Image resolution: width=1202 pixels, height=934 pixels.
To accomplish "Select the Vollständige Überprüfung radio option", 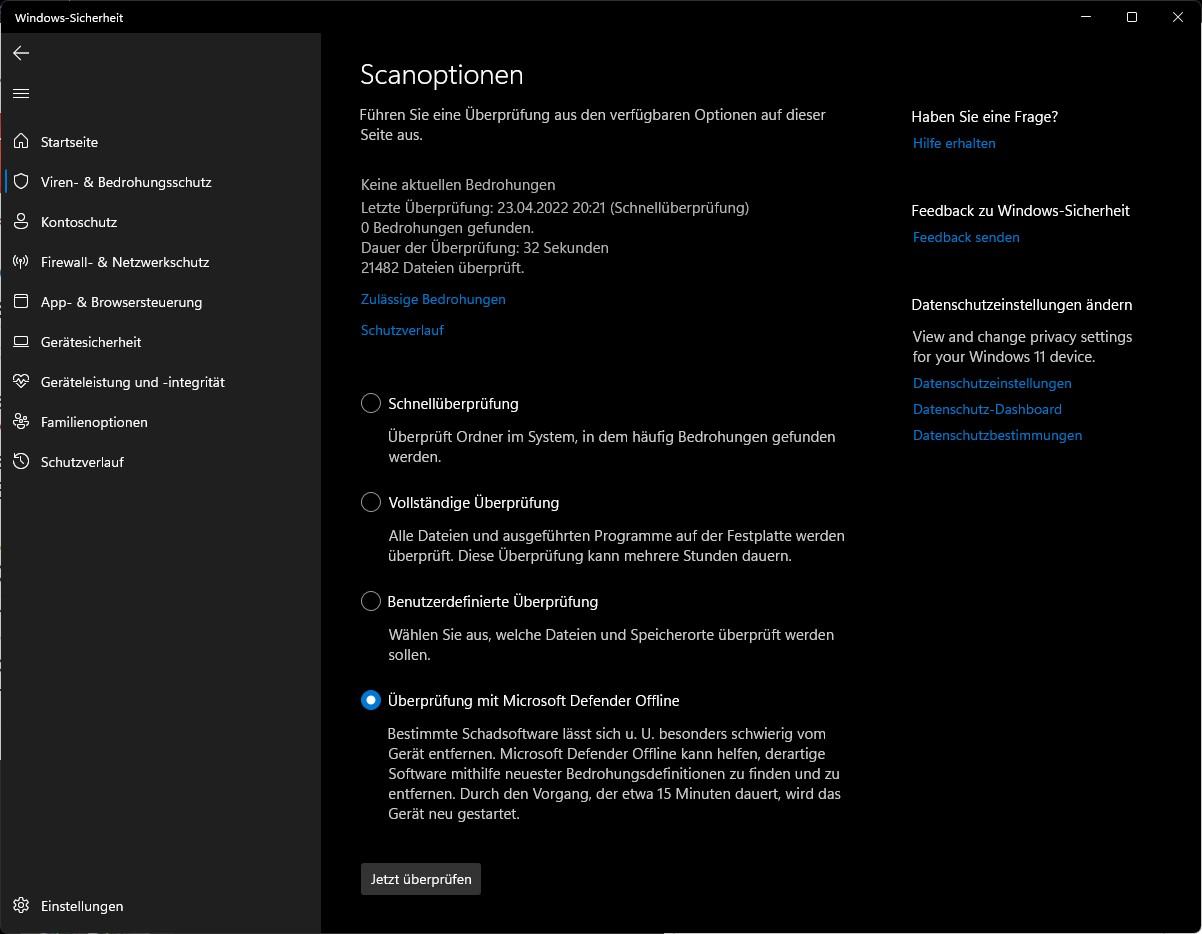I will (371, 502).
